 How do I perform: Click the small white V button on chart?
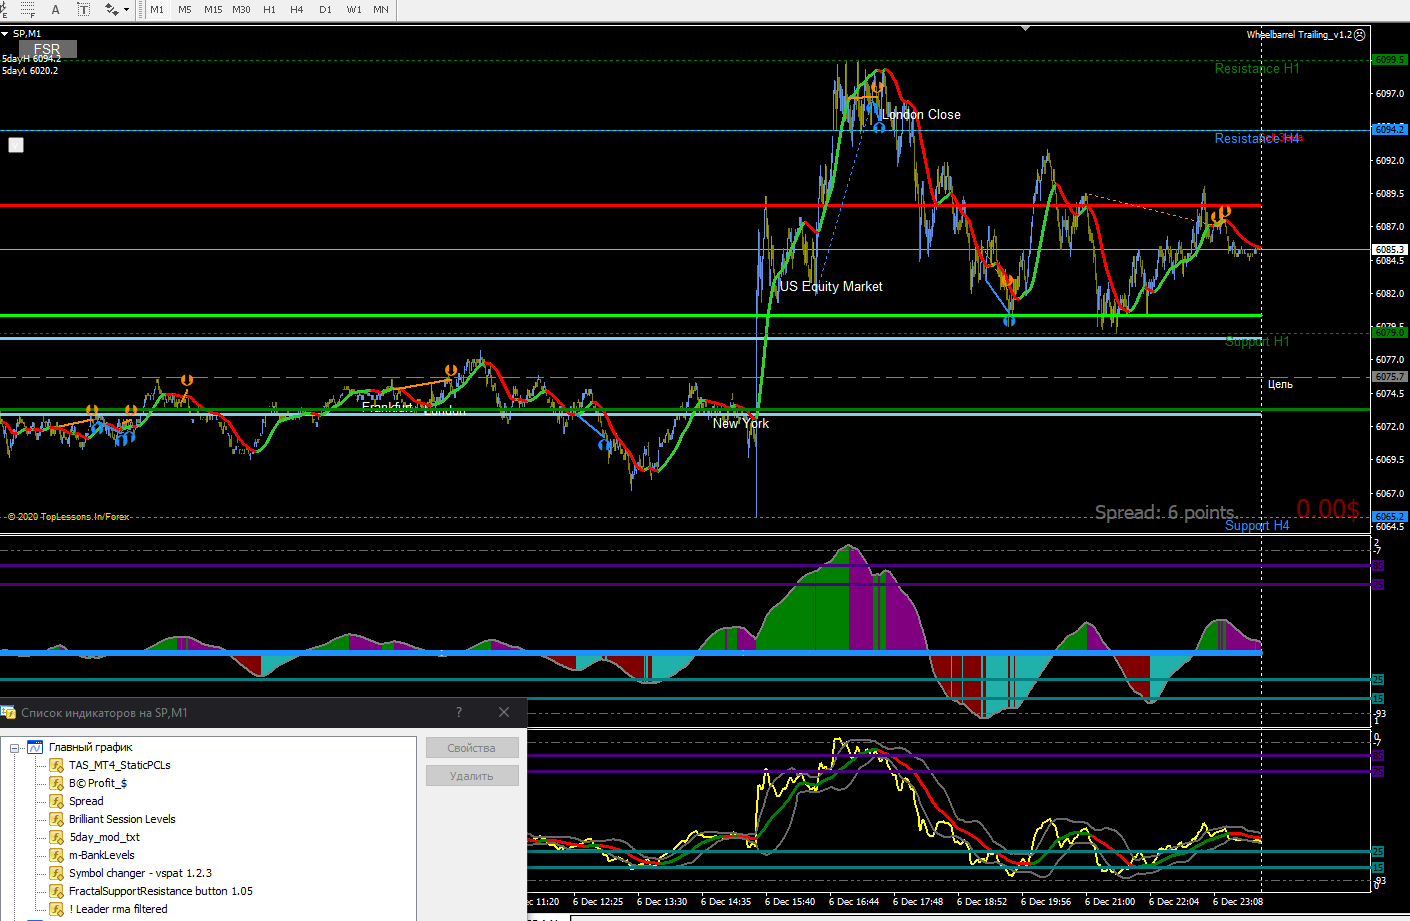(x=16, y=145)
